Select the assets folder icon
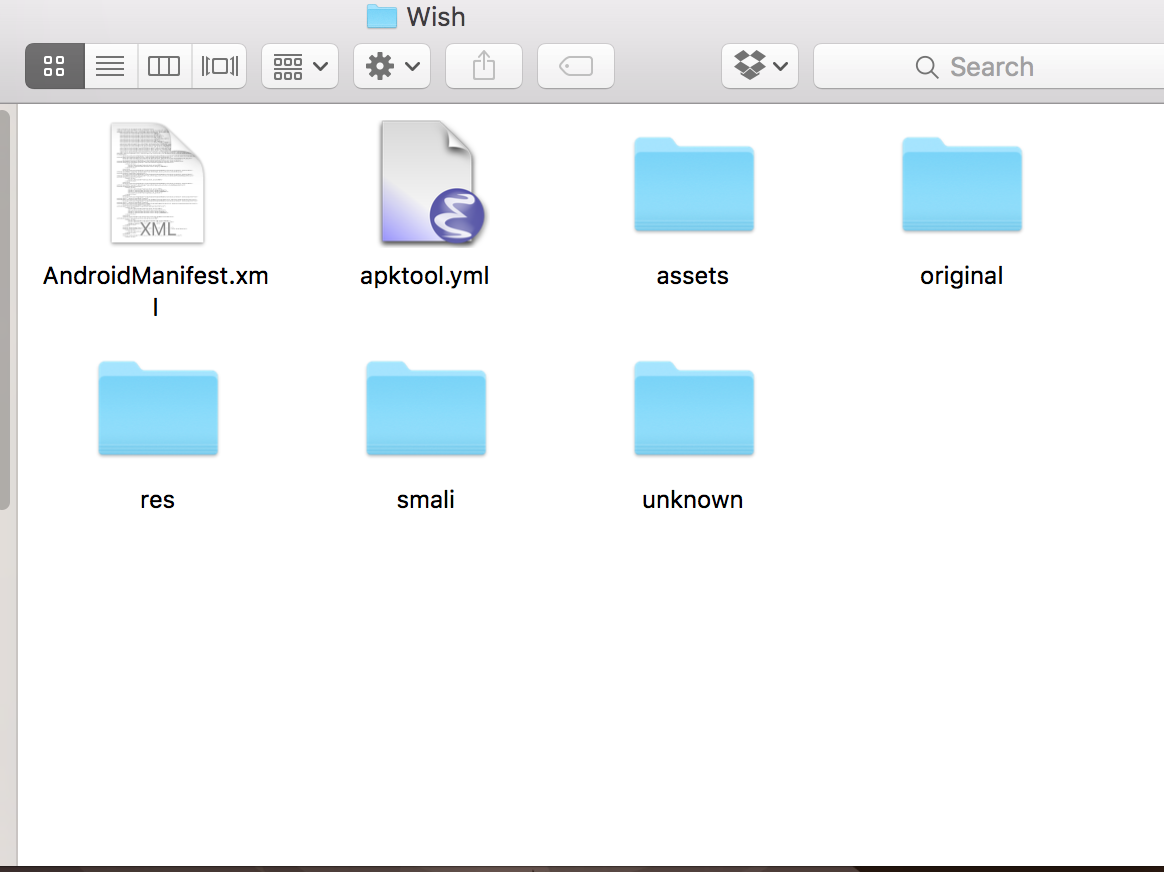Viewport: 1164px width, 872px height. point(694,185)
